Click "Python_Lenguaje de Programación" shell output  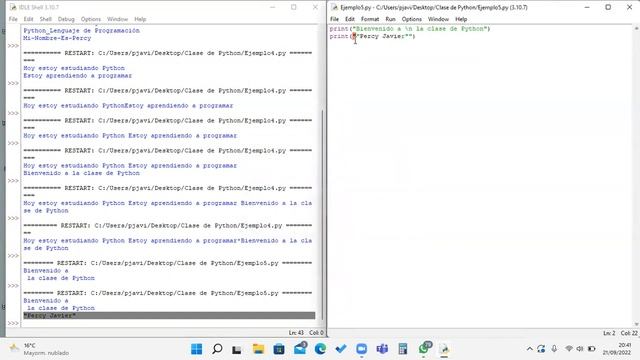coord(81,31)
